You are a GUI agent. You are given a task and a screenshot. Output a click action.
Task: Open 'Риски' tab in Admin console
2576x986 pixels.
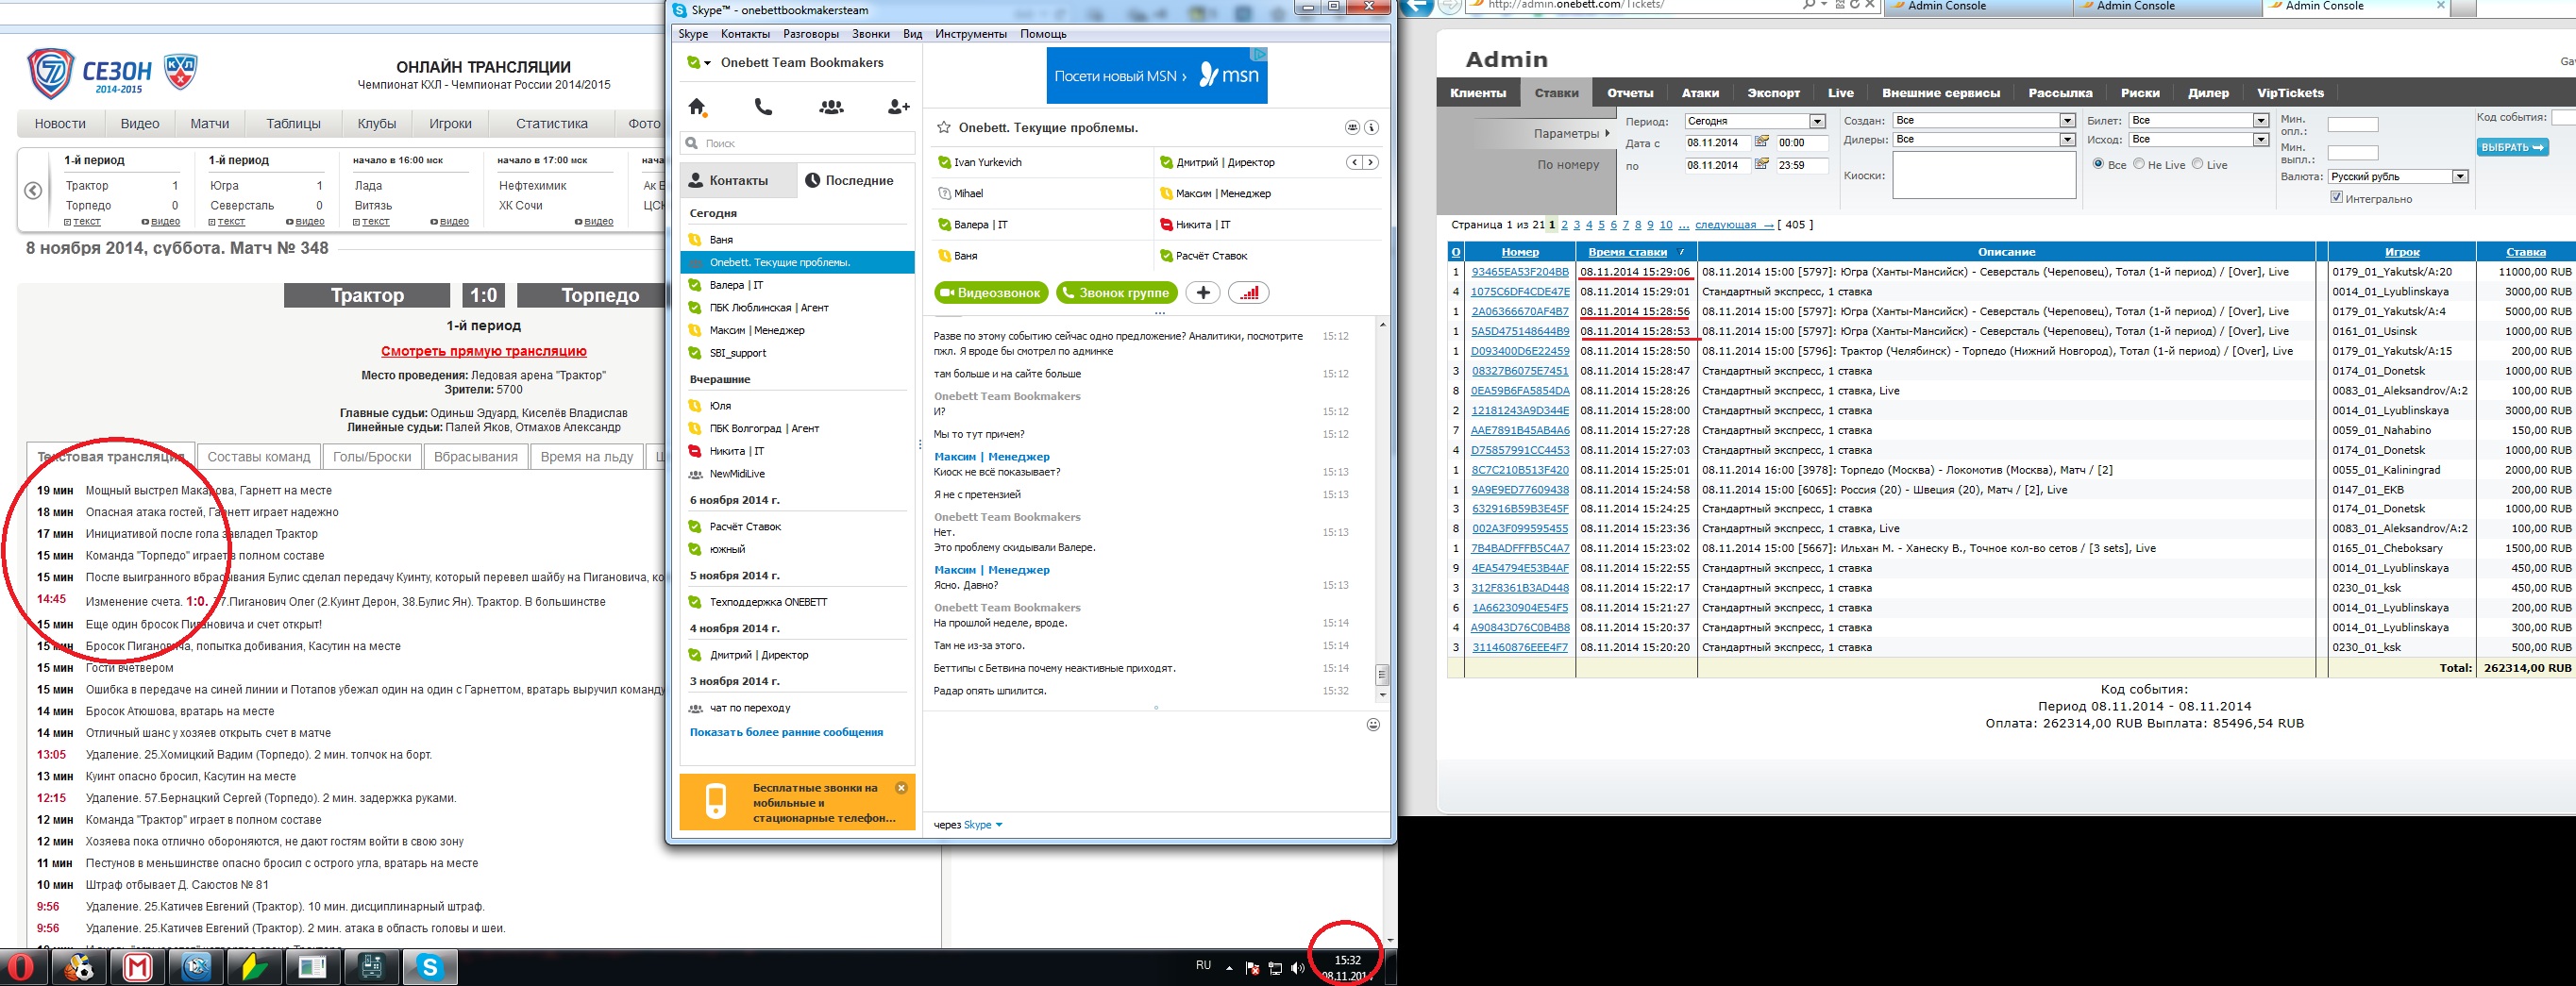2140,93
